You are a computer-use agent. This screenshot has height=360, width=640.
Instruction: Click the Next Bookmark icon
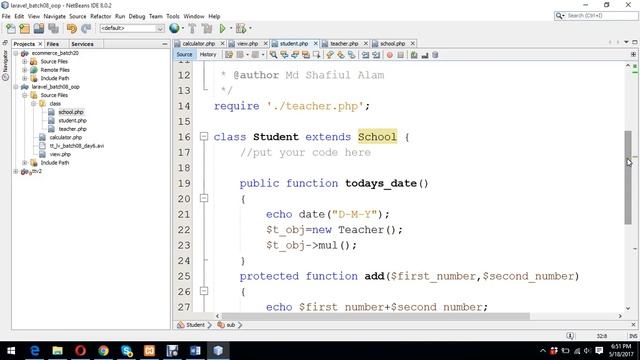(x=340, y=55)
